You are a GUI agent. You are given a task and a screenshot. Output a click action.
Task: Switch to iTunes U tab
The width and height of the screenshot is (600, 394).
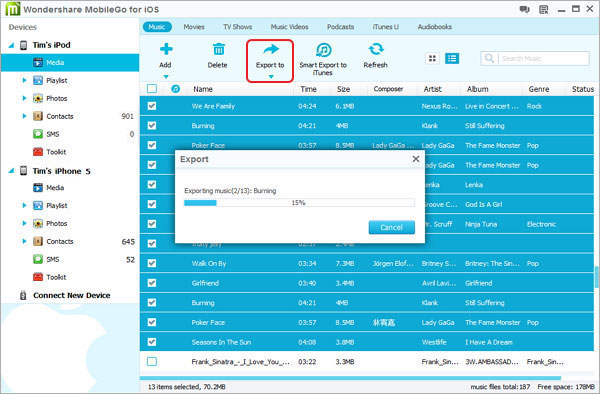click(386, 27)
